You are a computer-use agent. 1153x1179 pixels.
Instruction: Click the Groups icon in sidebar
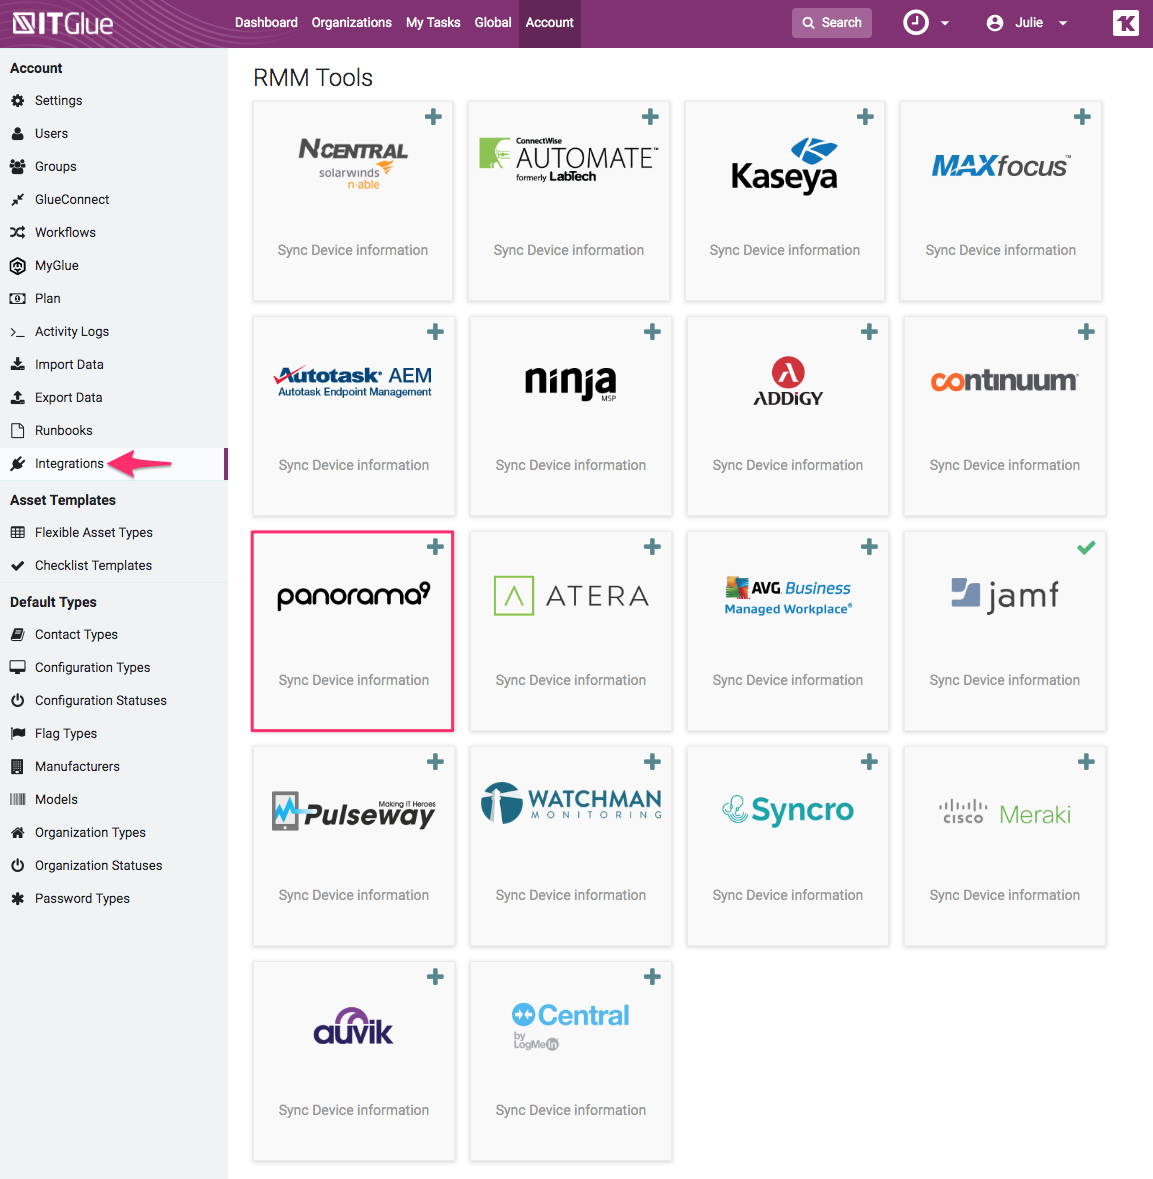(x=18, y=166)
